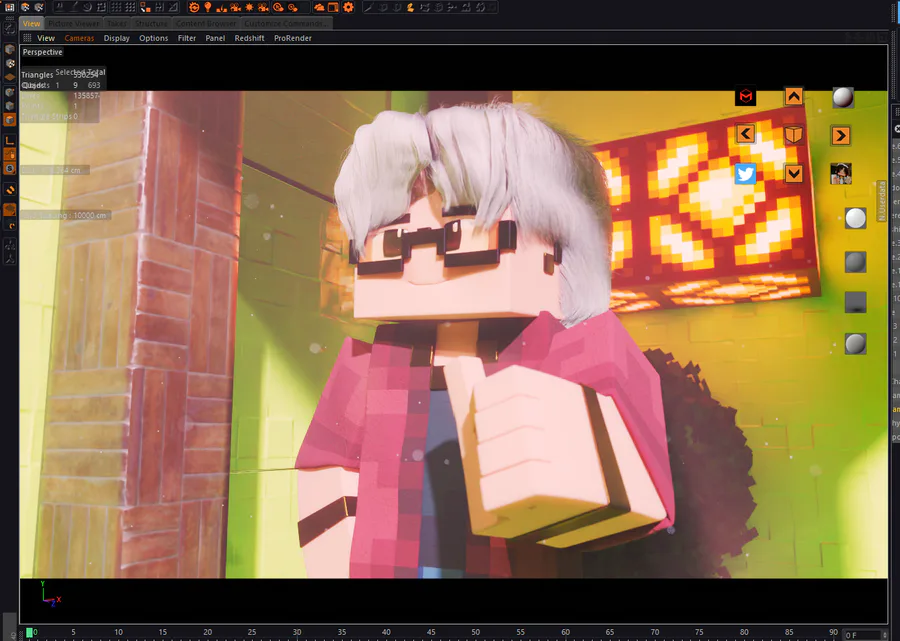The width and height of the screenshot is (900, 641).
Task: Click the orange cube HUD icon between the arrows
Action: 793,135
